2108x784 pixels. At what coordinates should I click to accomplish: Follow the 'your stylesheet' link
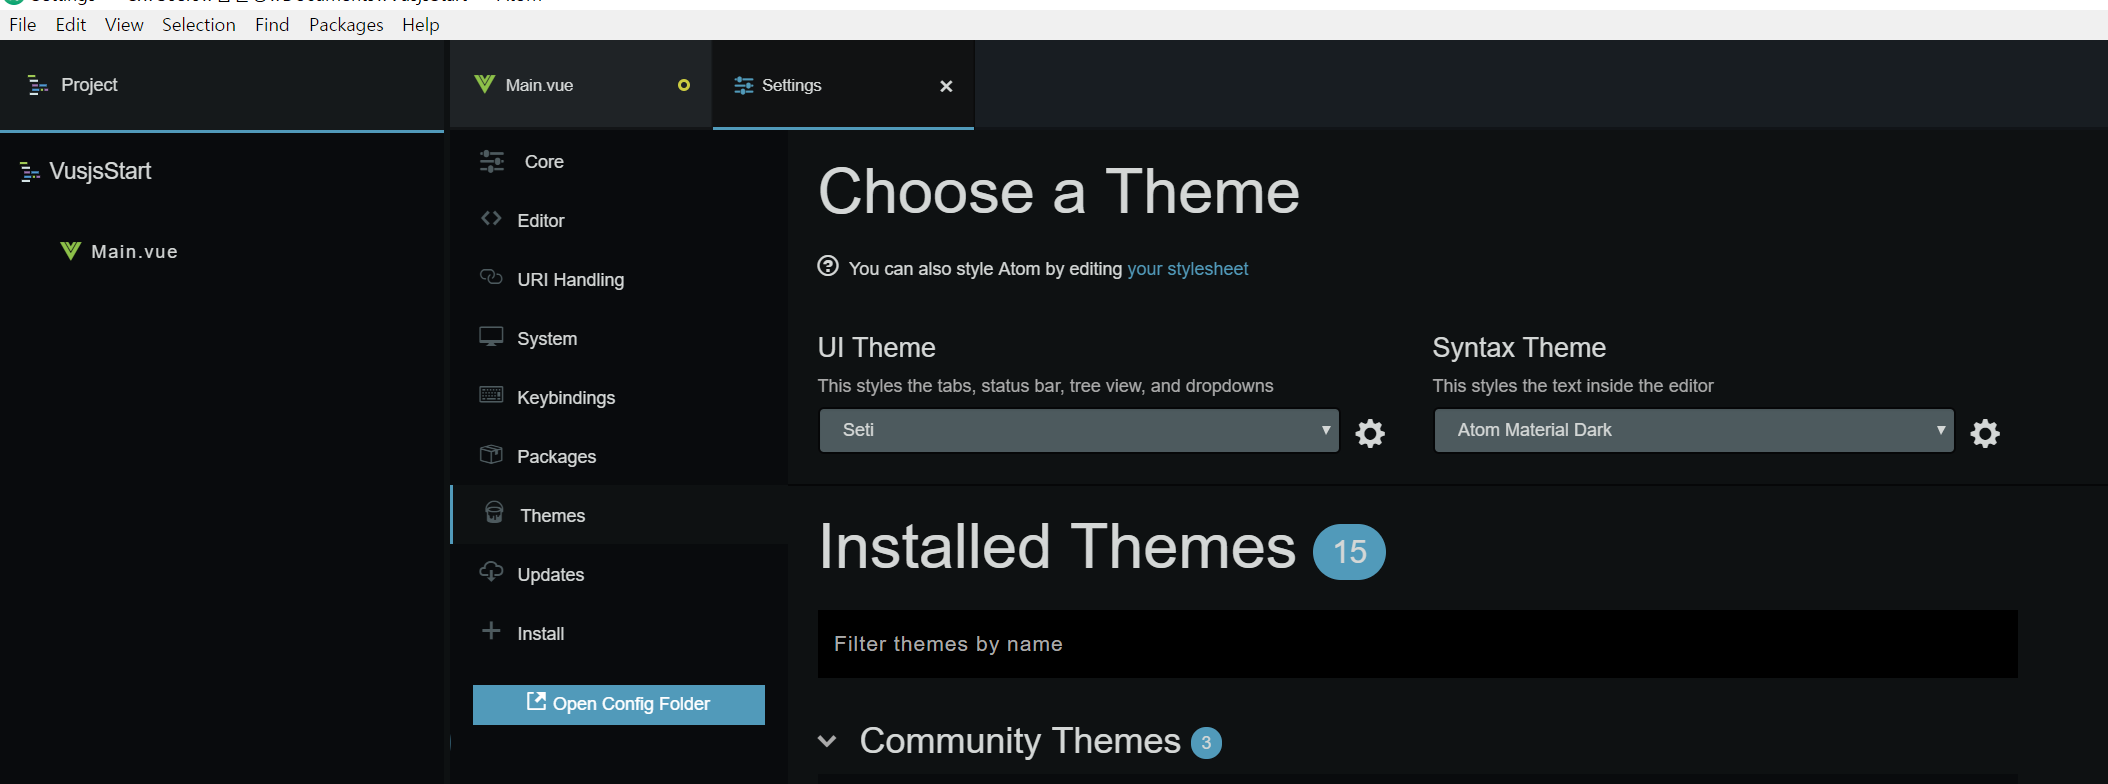pyautogui.click(x=1188, y=269)
